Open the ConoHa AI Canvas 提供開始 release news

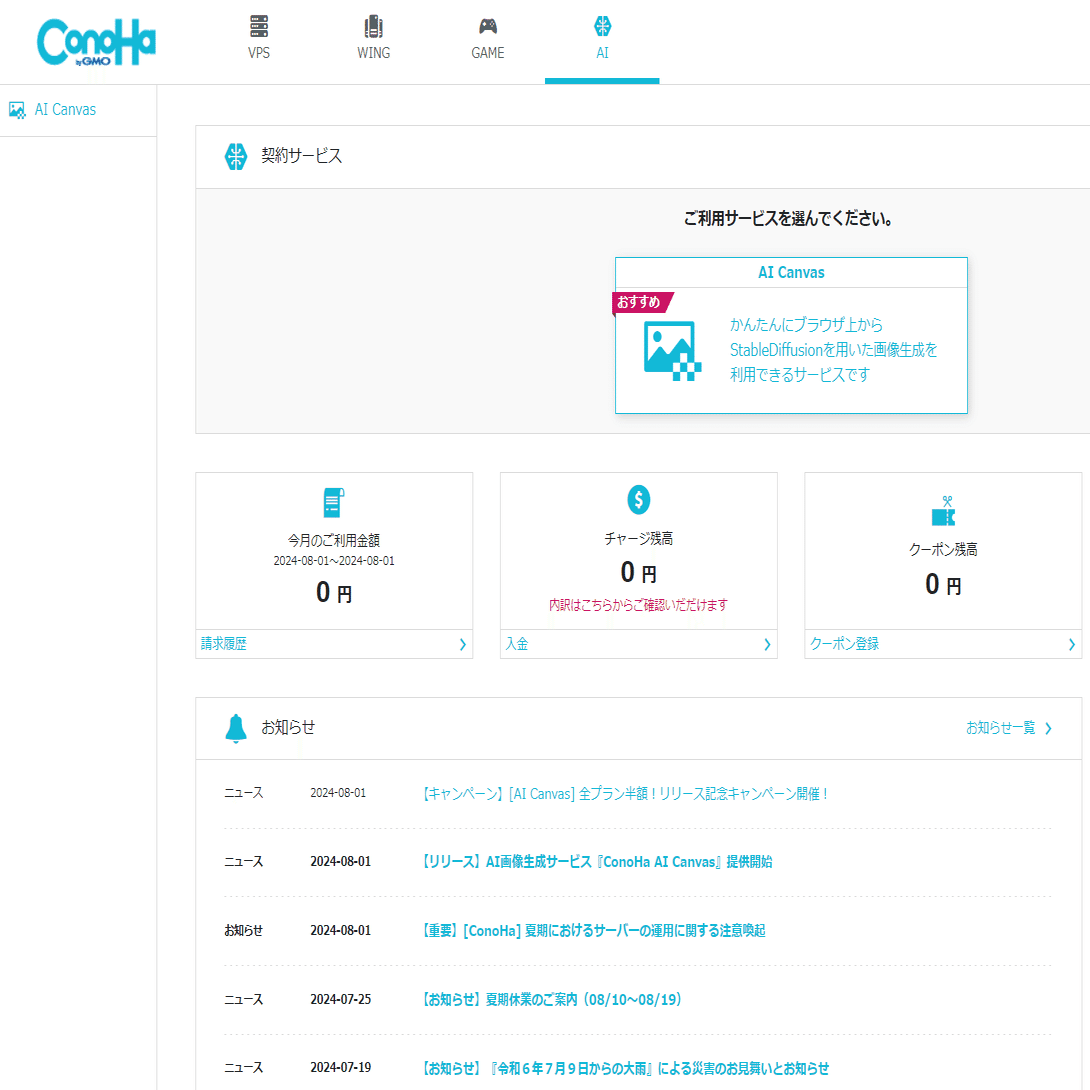pos(598,862)
